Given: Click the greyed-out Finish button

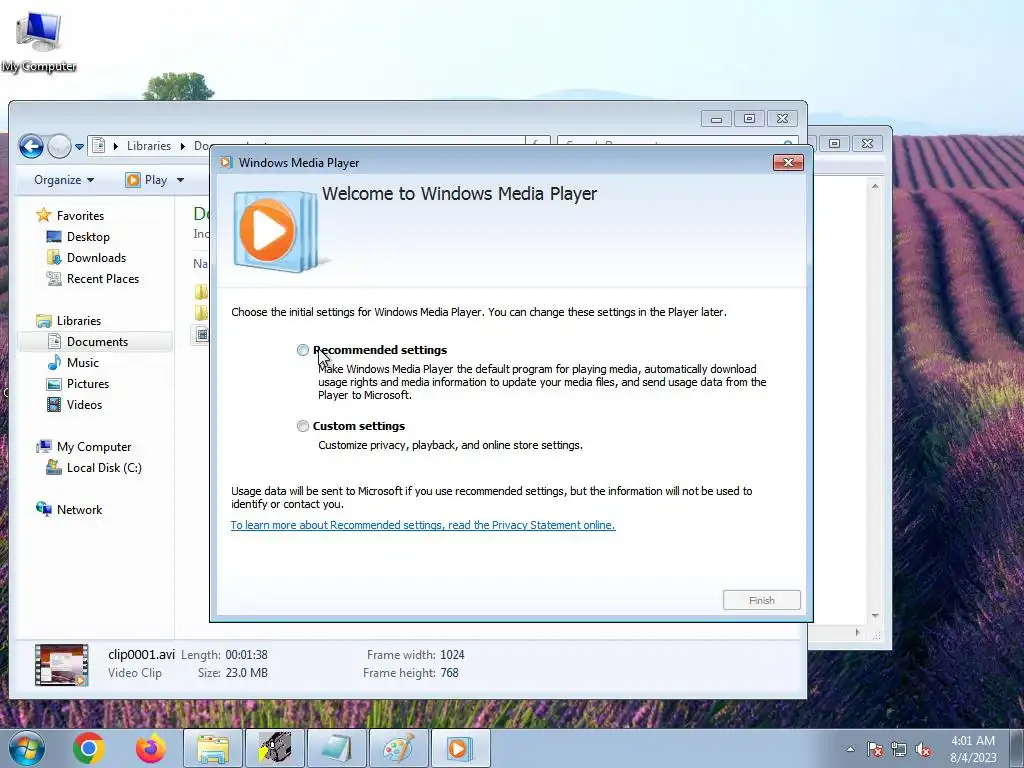Looking at the screenshot, I should 761,600.
